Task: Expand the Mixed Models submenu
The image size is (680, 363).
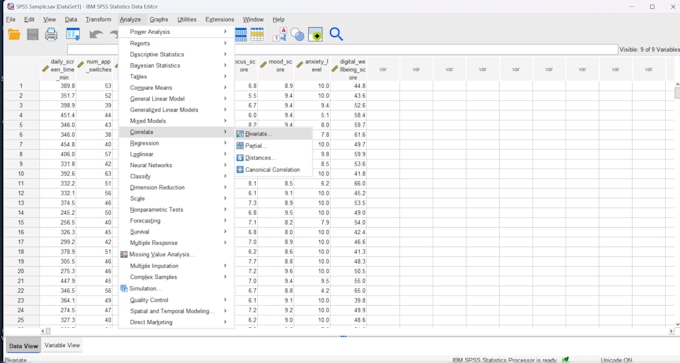Action: [x=176, y=121]
